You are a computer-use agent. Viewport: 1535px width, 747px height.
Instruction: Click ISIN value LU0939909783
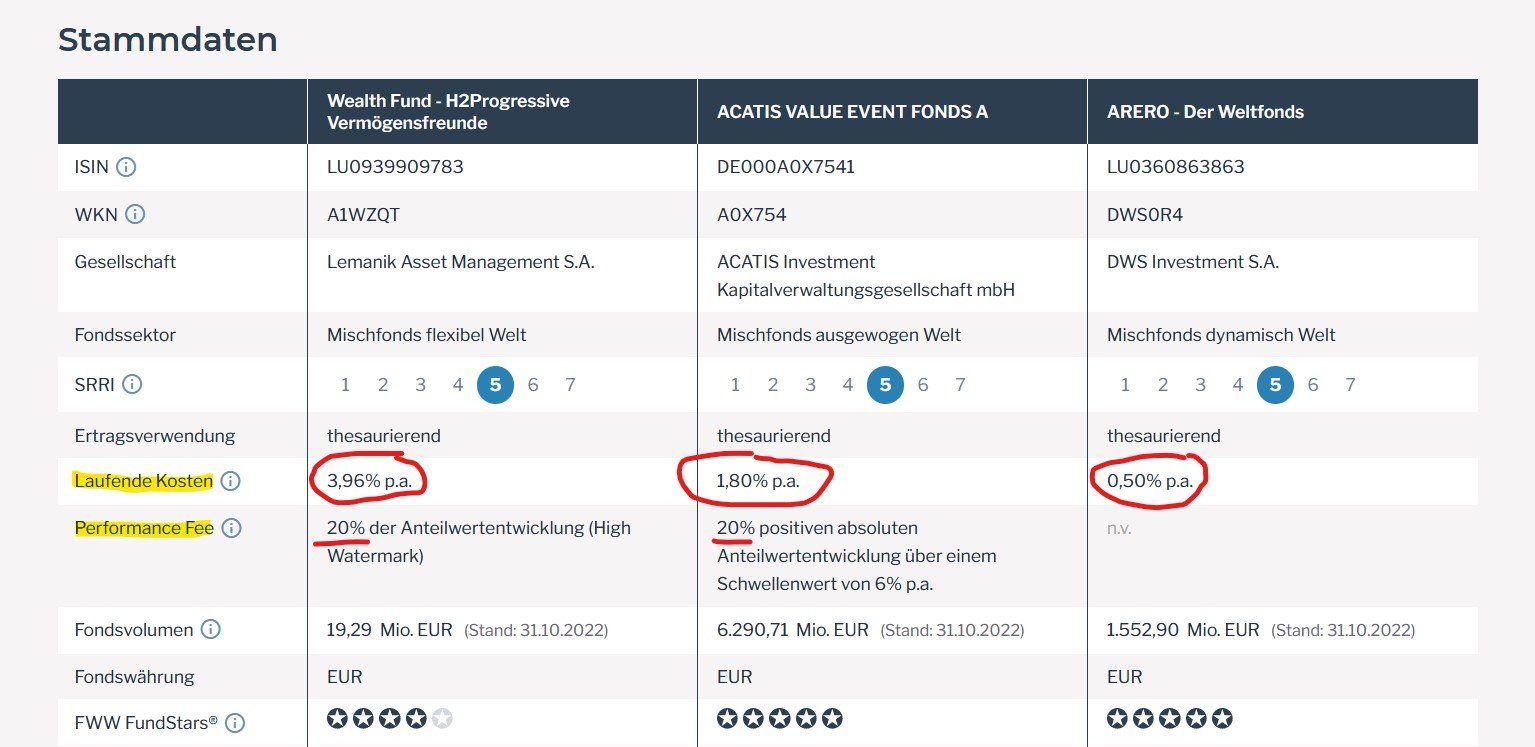(395, 167)
